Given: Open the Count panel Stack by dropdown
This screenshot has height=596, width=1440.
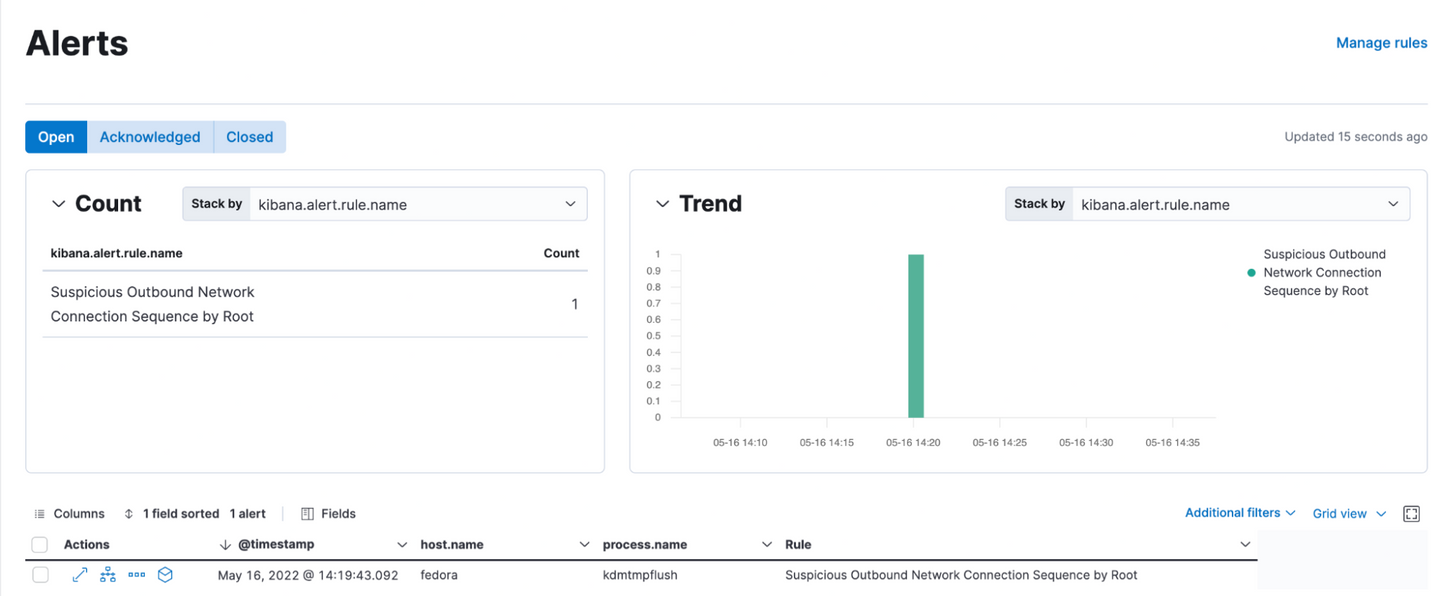Looking at the screenshot, I should (x=417, y=204).
